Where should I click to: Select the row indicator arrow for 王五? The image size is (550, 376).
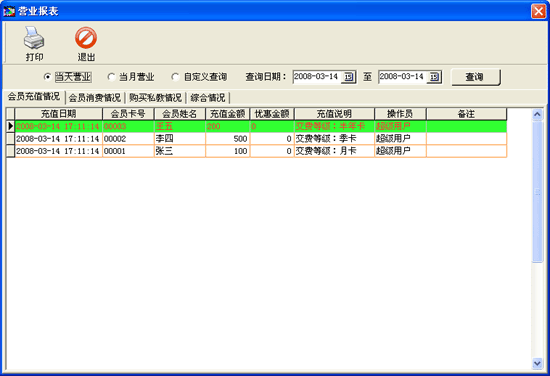click(x=11, y=126)
